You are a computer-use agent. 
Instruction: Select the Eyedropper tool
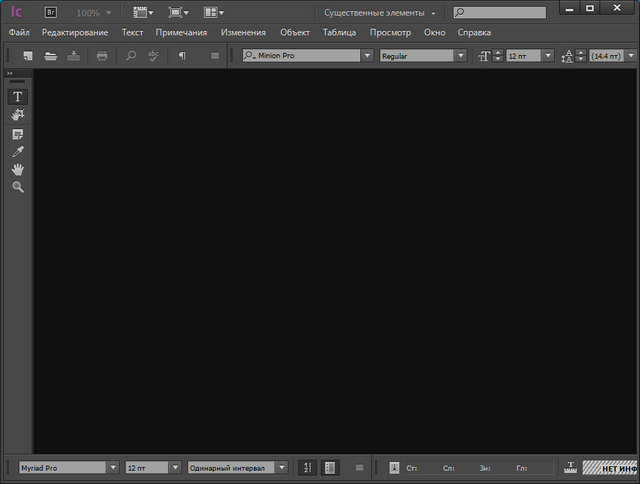point(17,152)
